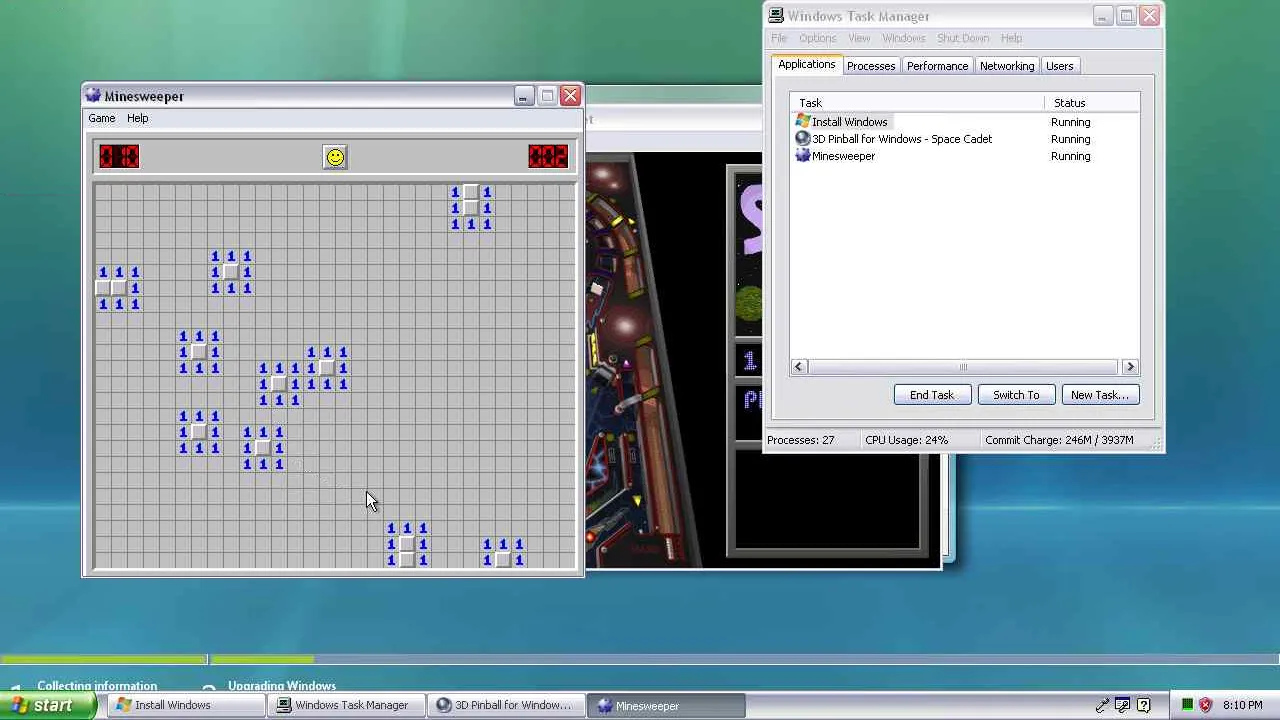Activate the 3D Pinball taskbar button
Viewport: 1280px width, 720px height.
pyautogui.click(x=506, y=705)
